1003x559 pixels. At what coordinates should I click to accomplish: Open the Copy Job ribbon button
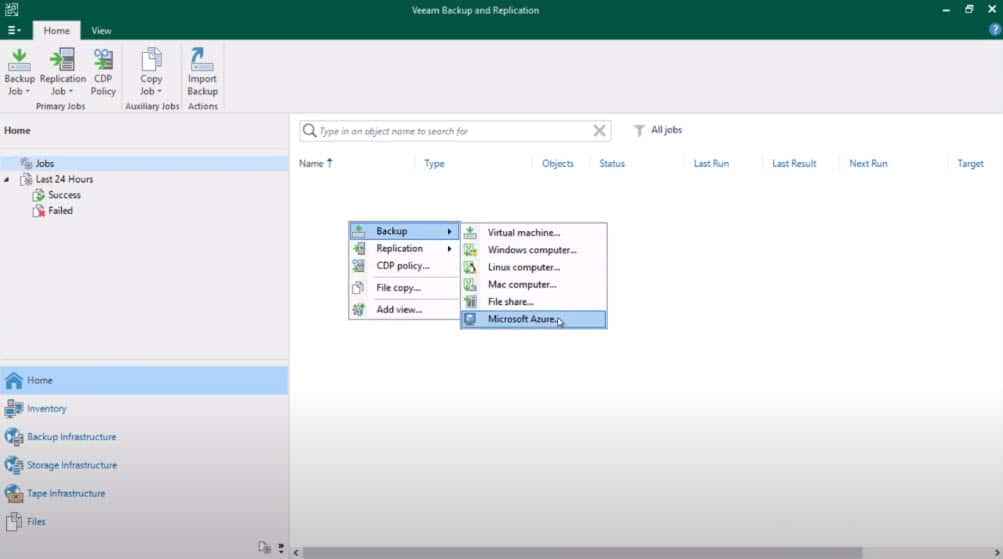tap(151, 72)
